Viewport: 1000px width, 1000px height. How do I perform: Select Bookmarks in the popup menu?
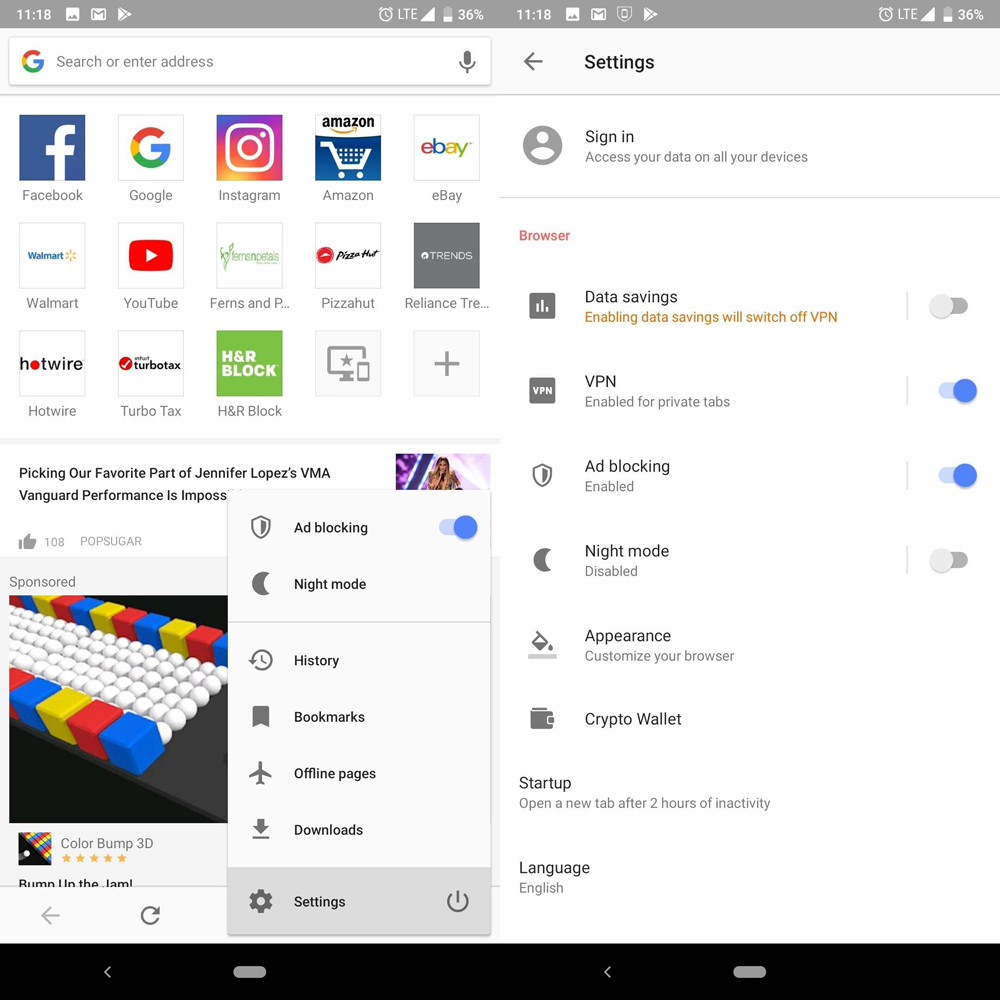[329, 717]
